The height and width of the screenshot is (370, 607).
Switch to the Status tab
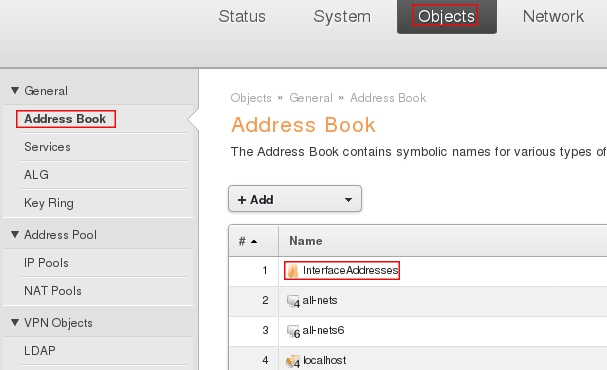(242, 16)
